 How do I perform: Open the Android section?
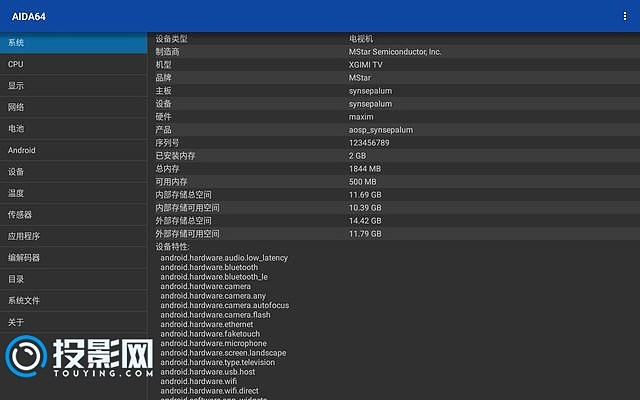pyautogui.click(x=73, y=150)
